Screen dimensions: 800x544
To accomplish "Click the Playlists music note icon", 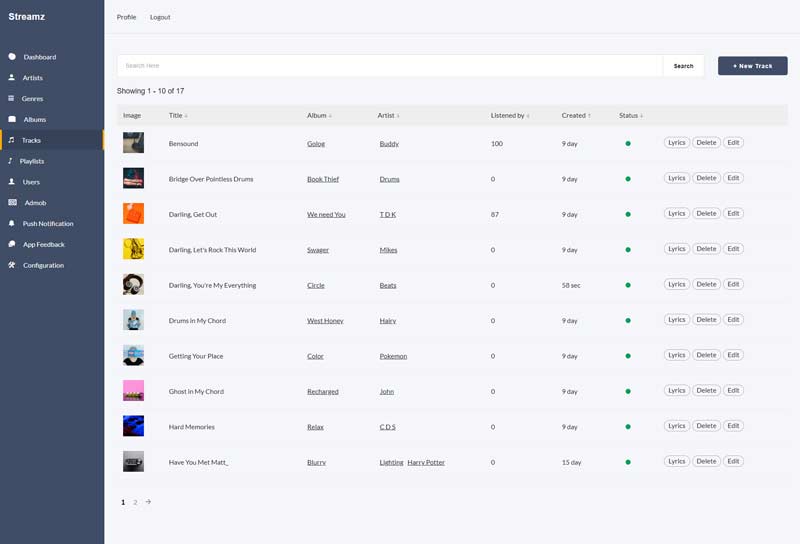I will pyautogui.click(x=11, y=161).
